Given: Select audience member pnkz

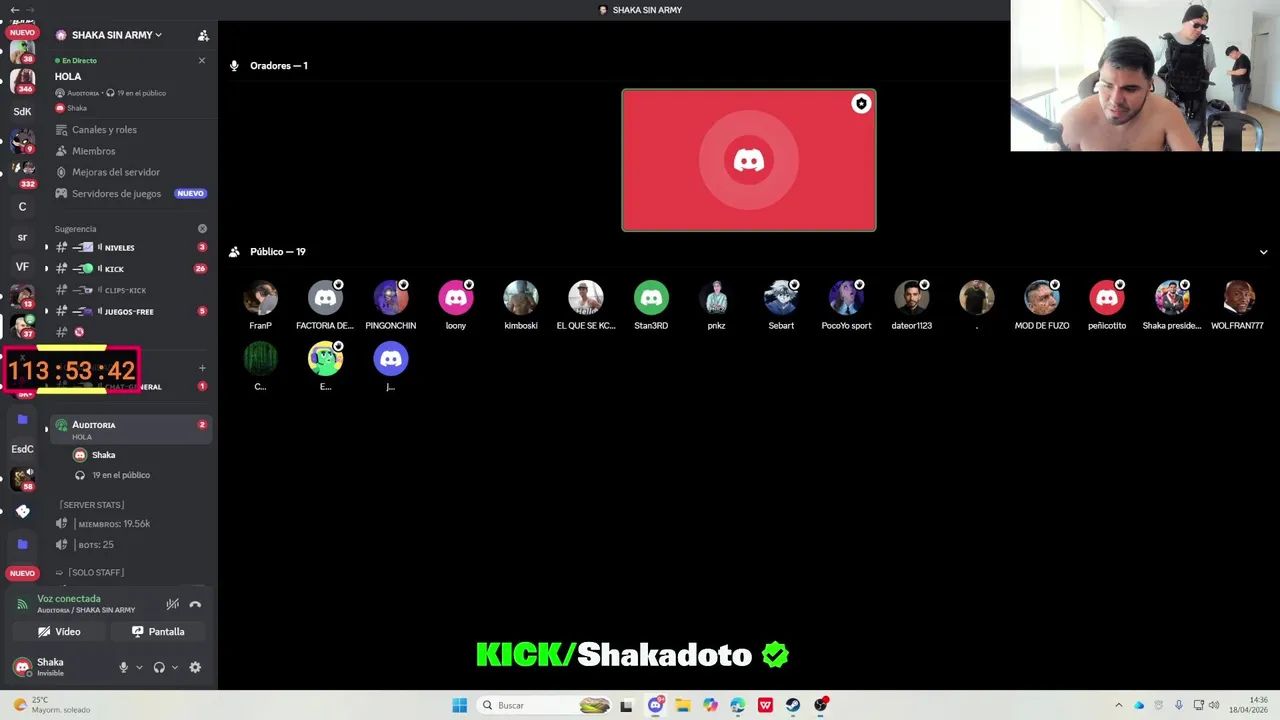Looking at the screenshot, I should coord(716,305).
